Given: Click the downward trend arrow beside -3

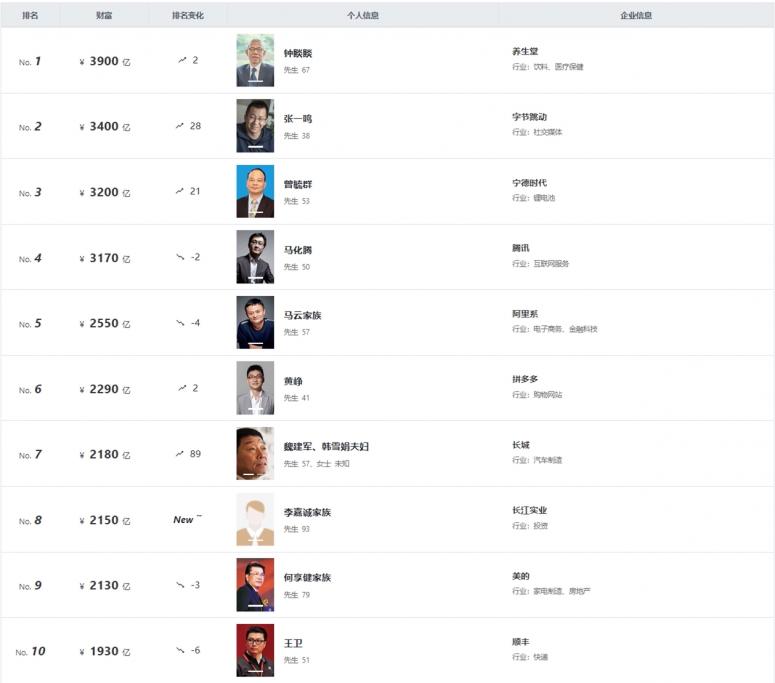Looking at the screenshot, I should [180, 585].
